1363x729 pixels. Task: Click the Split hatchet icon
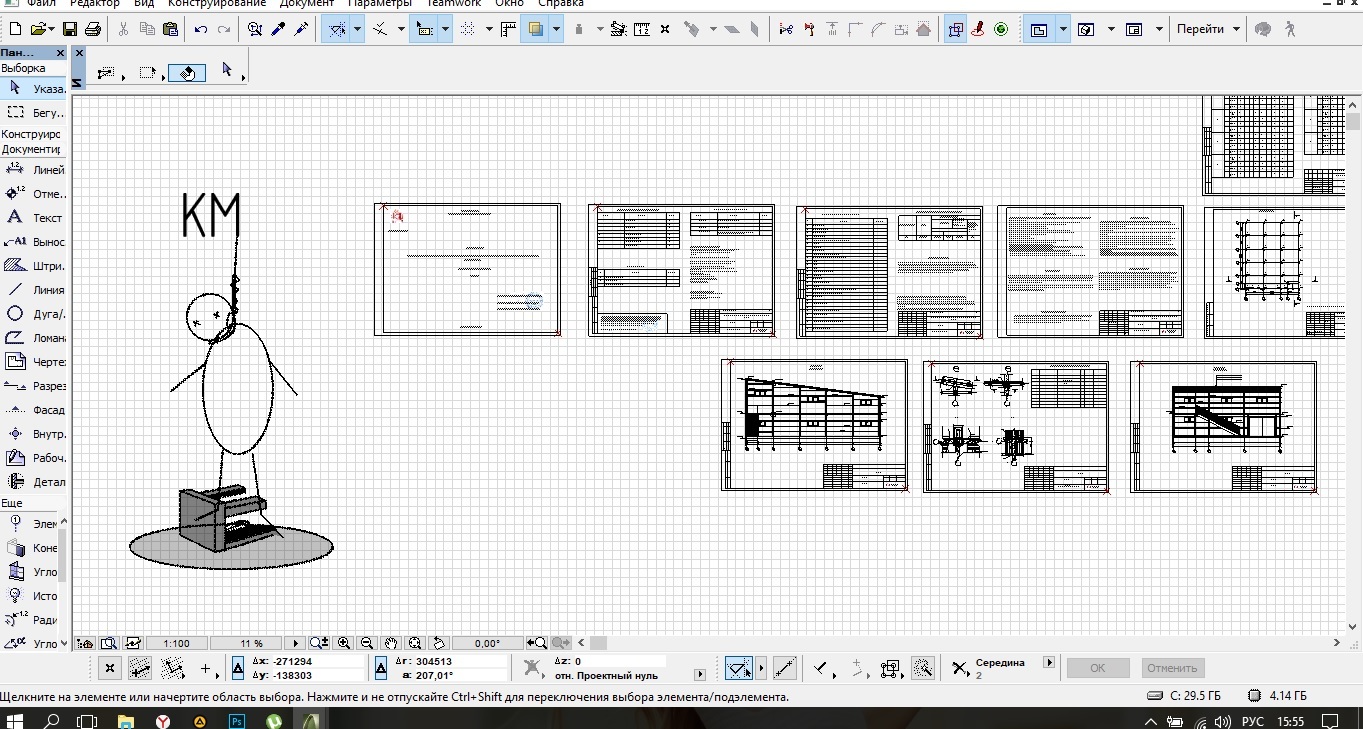(810, 30)
